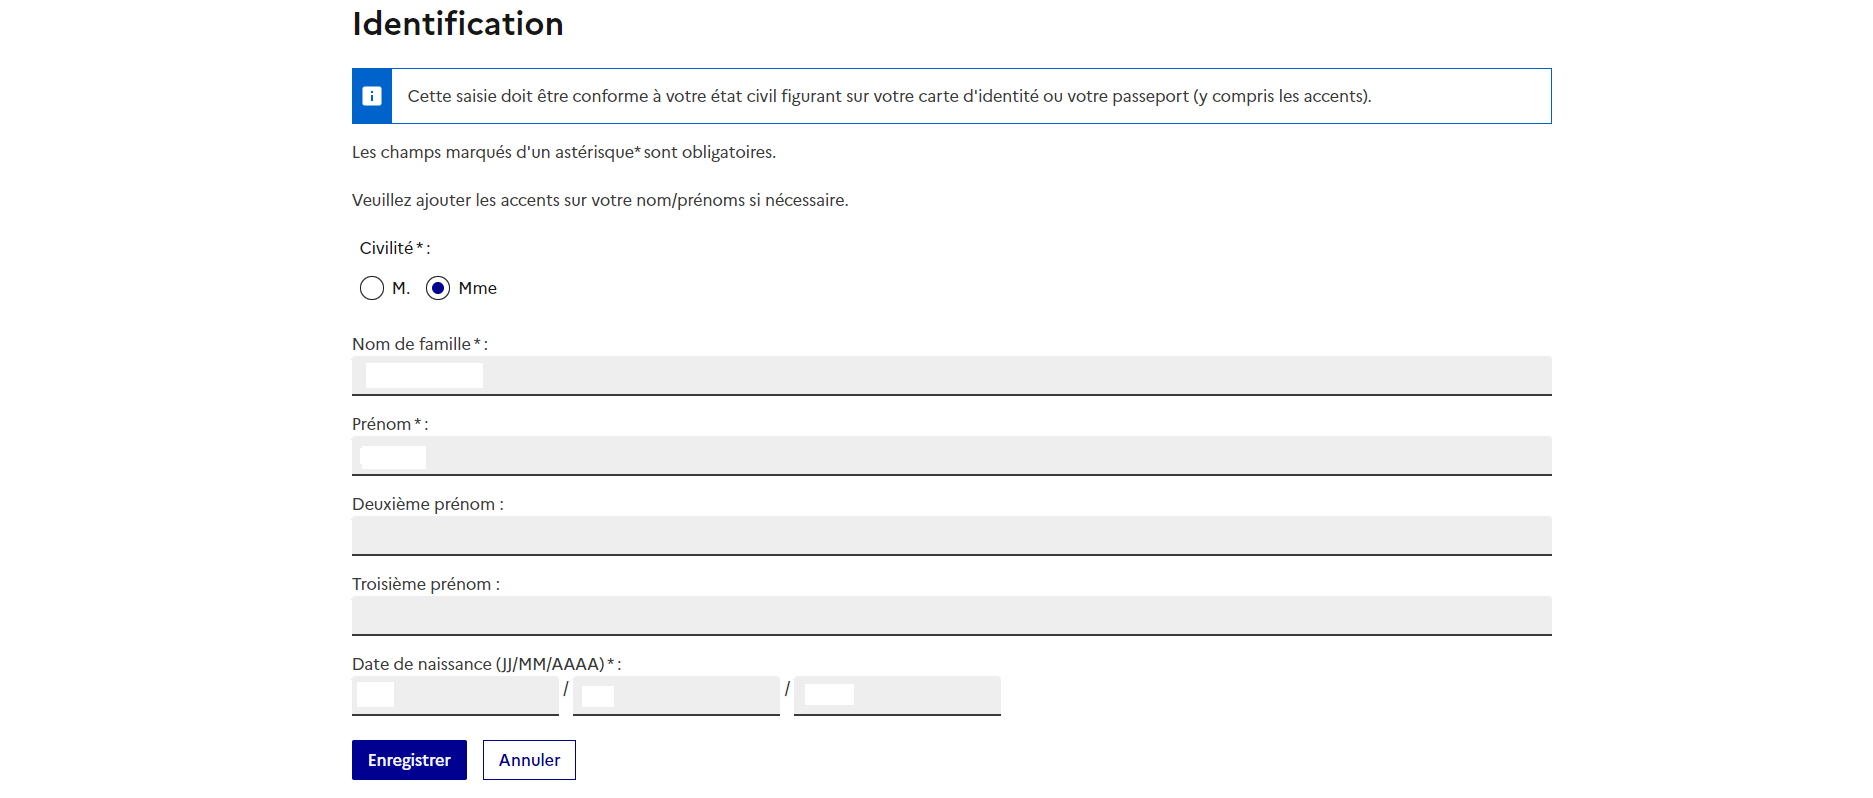Click the "Mme" label text
This screenshot has width=1873, height=798.
477,288
